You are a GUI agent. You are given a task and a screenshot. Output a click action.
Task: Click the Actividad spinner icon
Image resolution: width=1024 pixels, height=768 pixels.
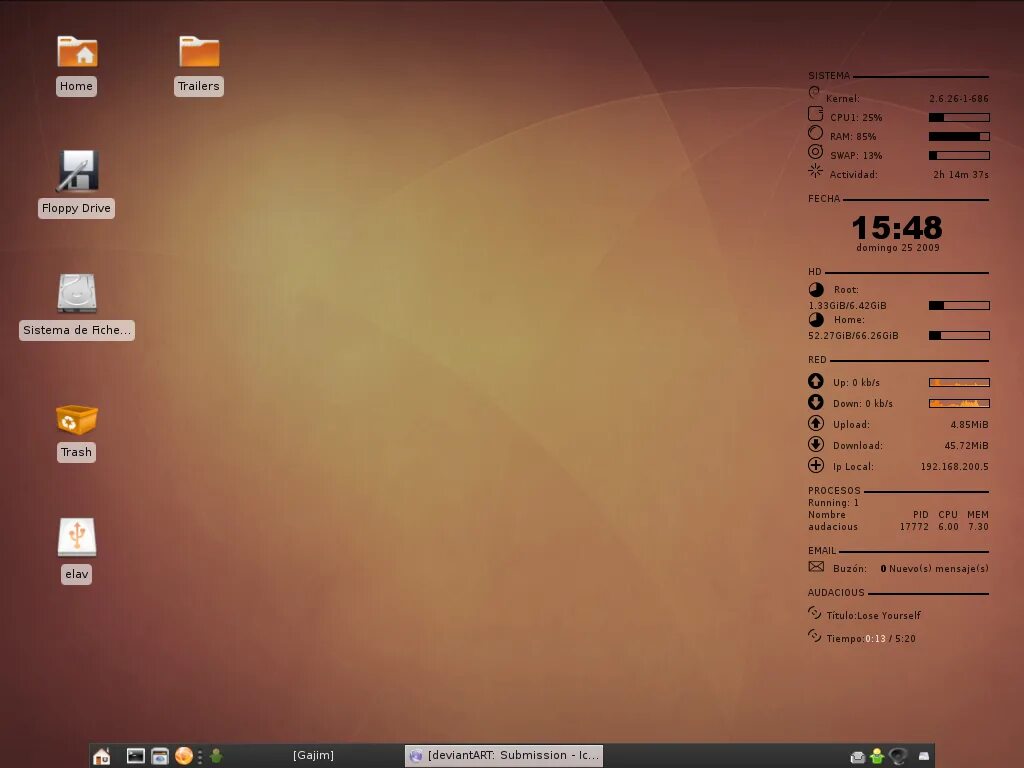pyautogui.click(x=816, y=171)
